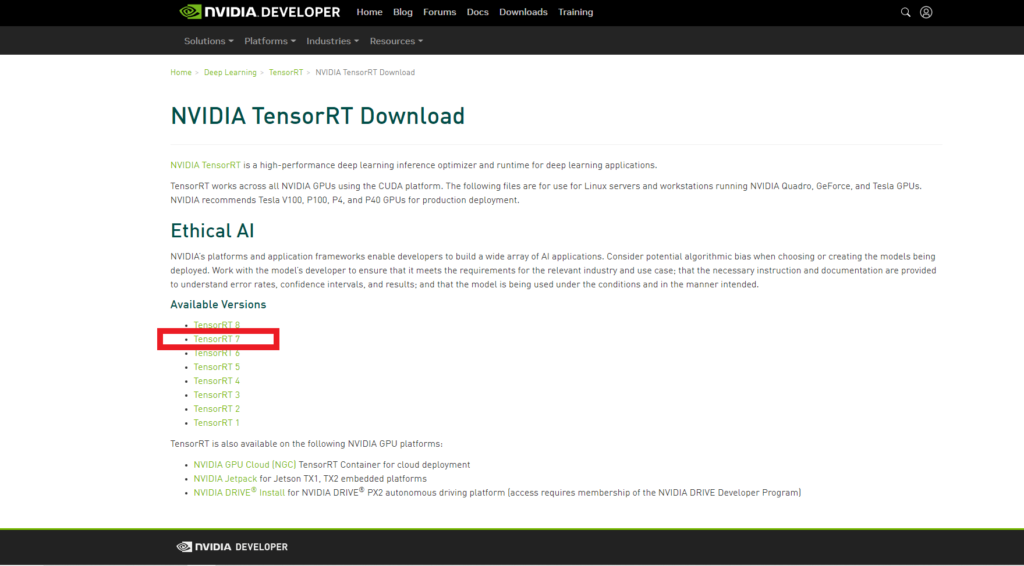The width and height of the screenshot is (1024, 566).
Task: Follow the NVIDIA GPU Cloud (NGC) link
Action: coord(244,465)
